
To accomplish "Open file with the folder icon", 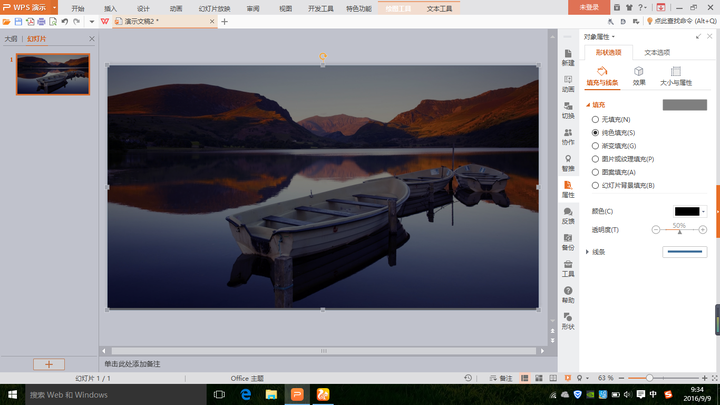I will tap(6, 22).
